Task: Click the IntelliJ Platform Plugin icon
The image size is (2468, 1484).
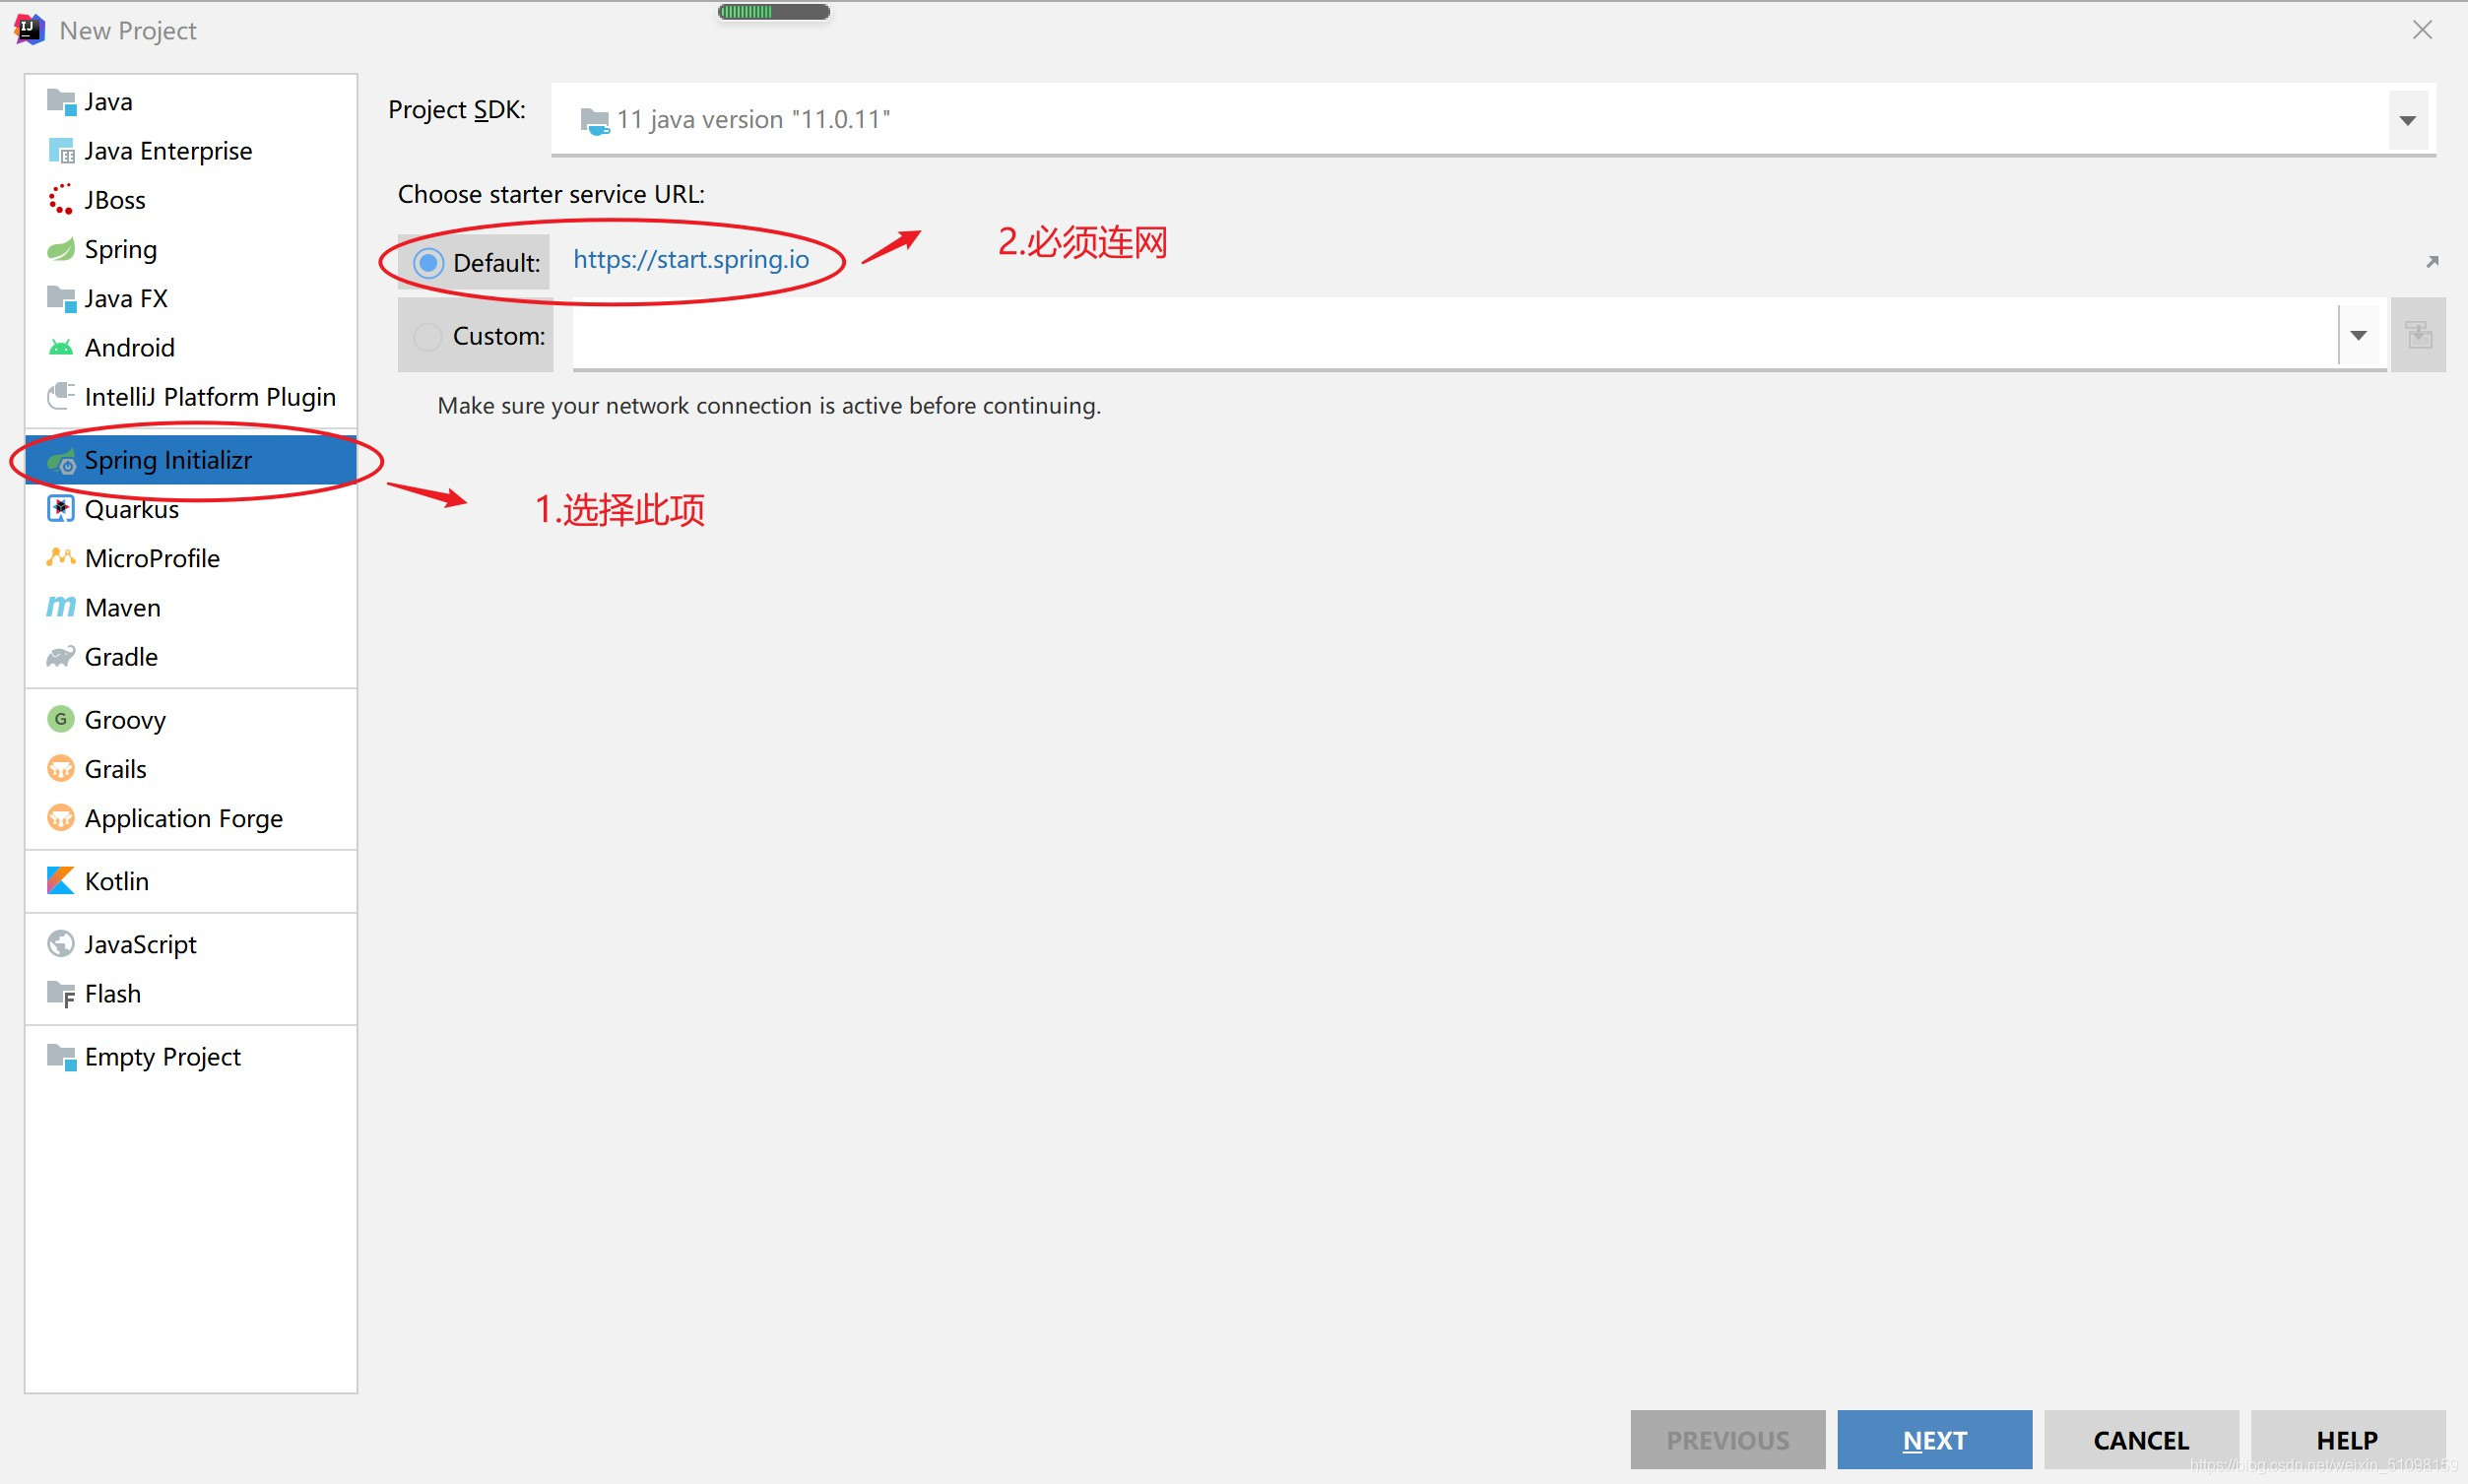Action: tap(61, 396)
